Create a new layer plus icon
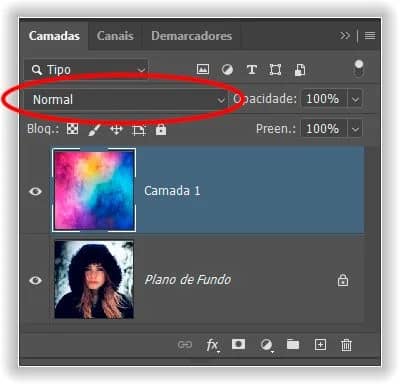The height and width of the screenshot is (384, 400). [320, 344]
